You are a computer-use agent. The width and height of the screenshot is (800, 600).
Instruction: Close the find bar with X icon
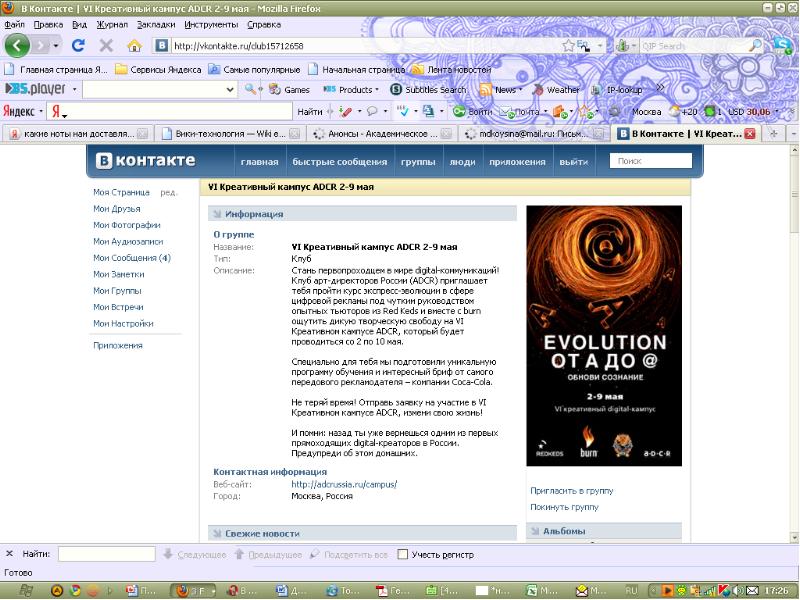[9, 554]
